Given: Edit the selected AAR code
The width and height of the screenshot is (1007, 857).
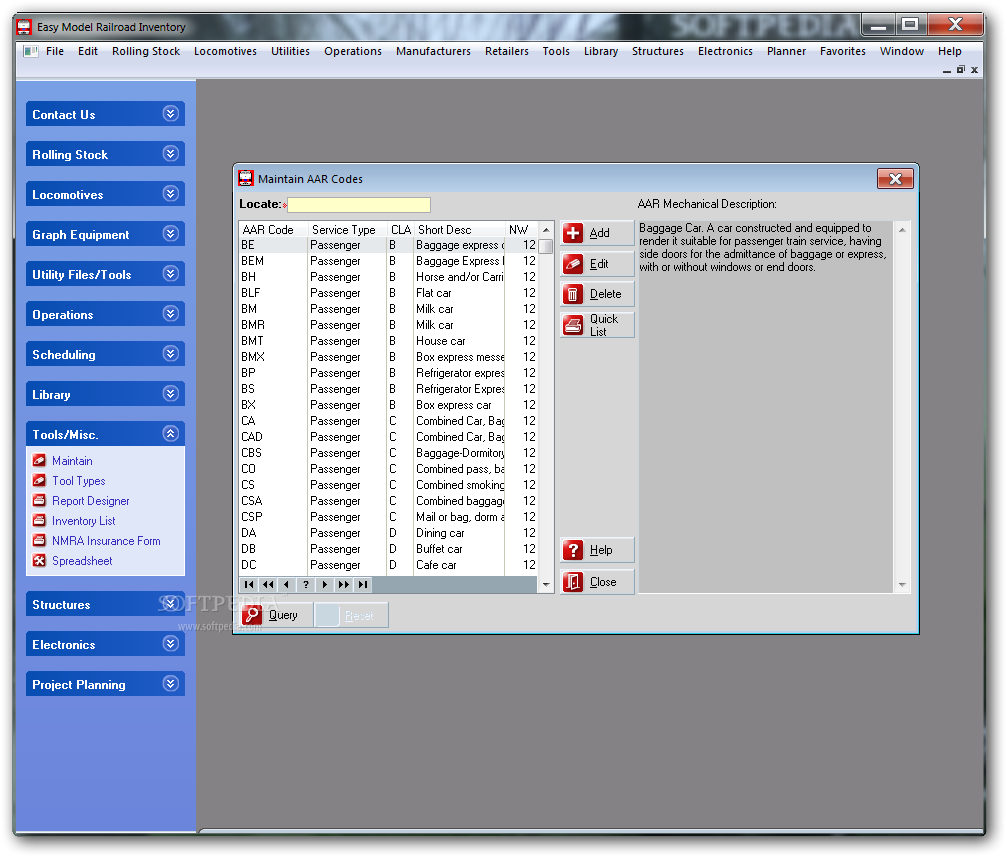Looking at the screenshot, I should 597,263.
